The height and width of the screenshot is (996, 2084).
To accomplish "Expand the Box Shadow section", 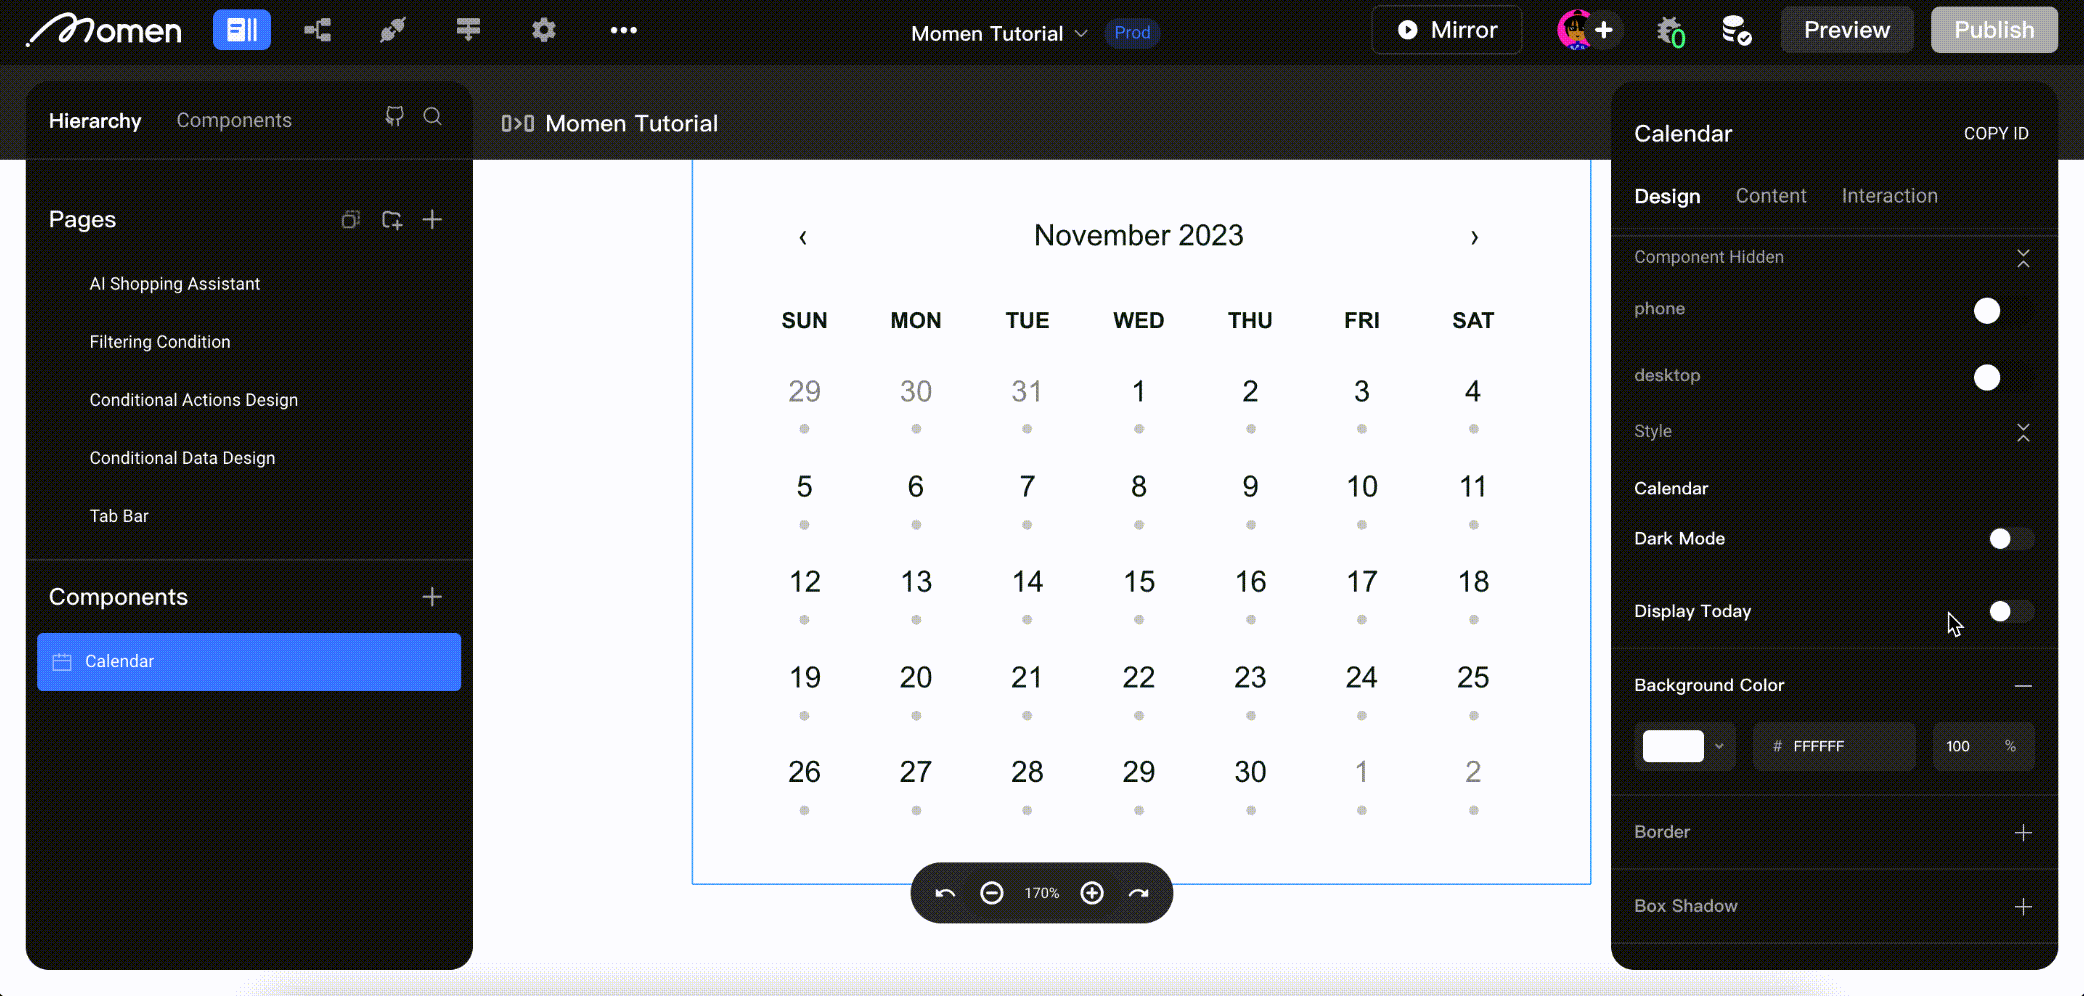I will [x=2023, y=907].
